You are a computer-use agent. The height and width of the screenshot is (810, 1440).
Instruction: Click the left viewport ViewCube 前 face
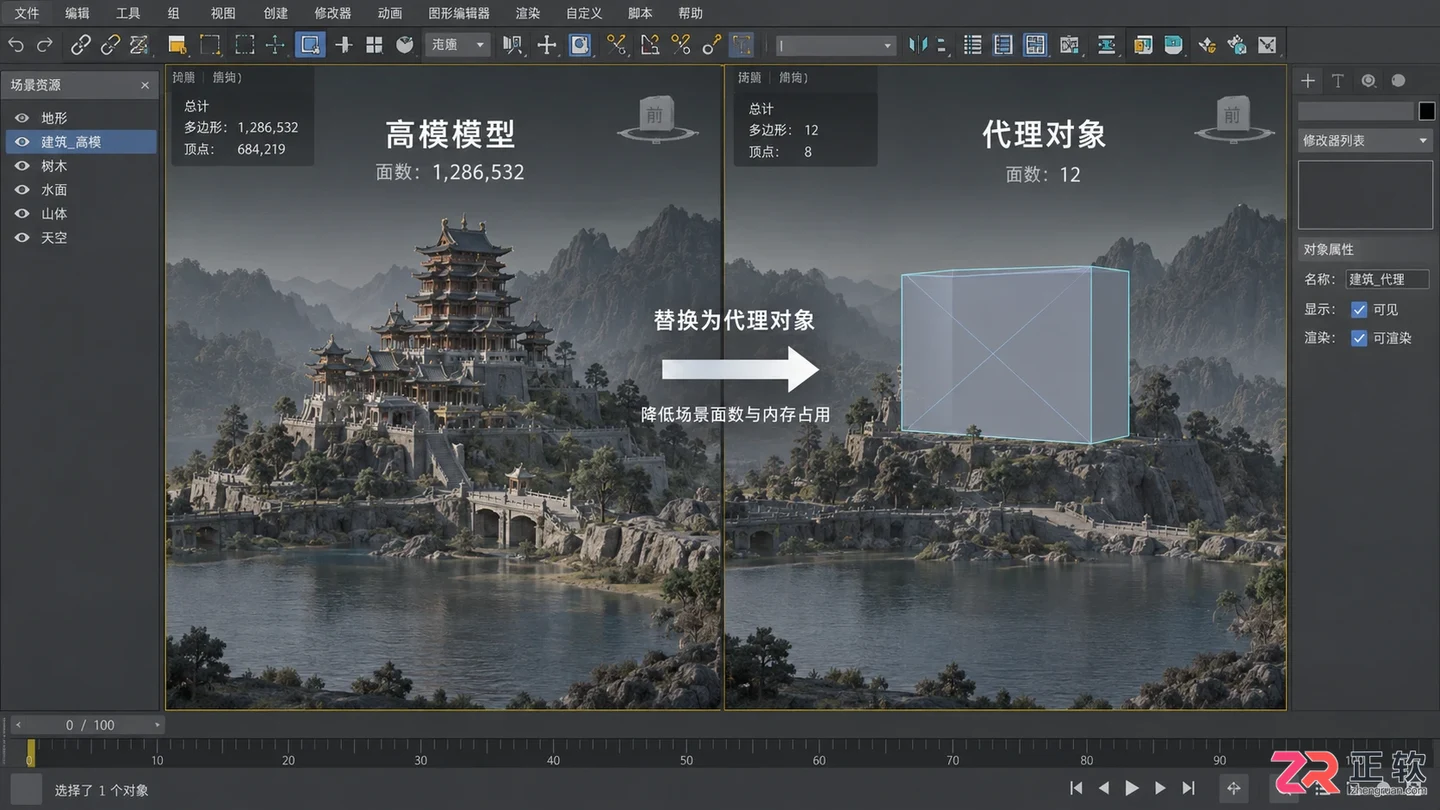[654, 115]
